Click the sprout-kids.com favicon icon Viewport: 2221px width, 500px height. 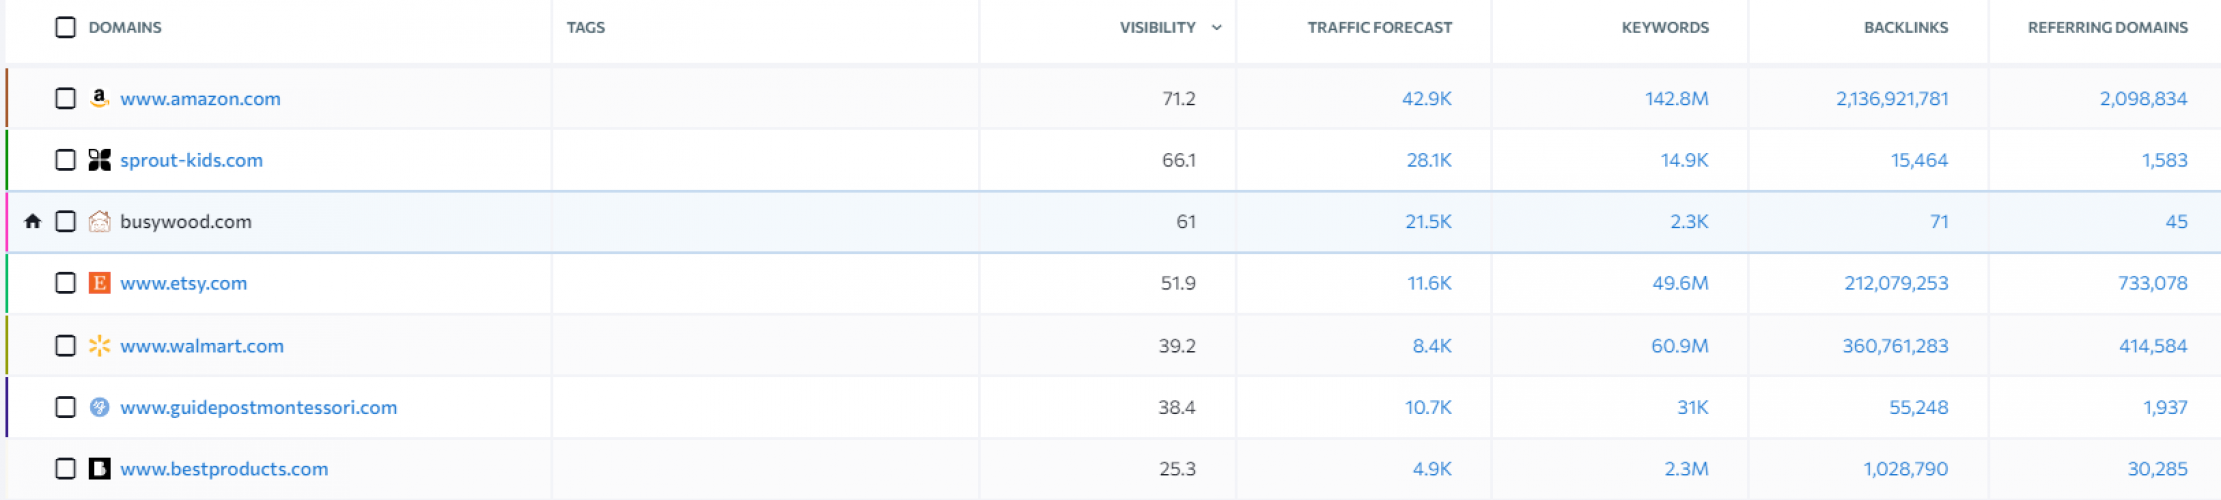point(99,160)
